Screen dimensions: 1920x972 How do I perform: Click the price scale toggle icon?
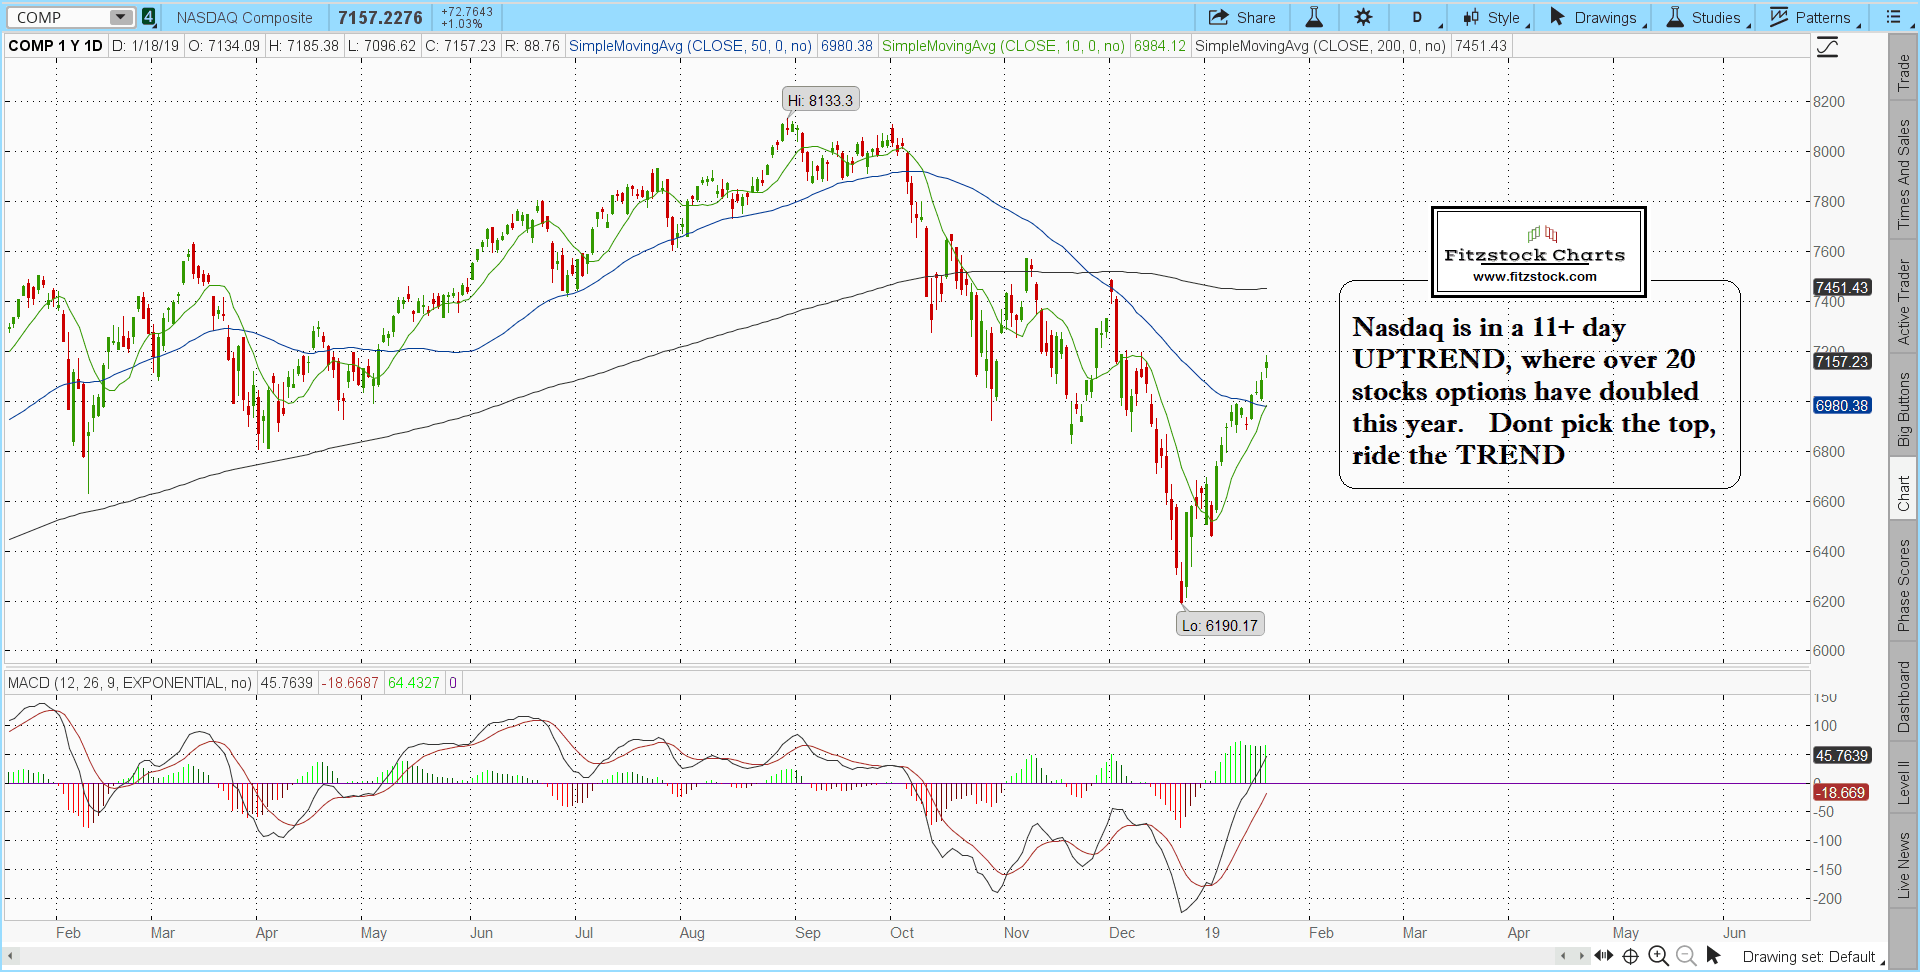point(1827,47)
